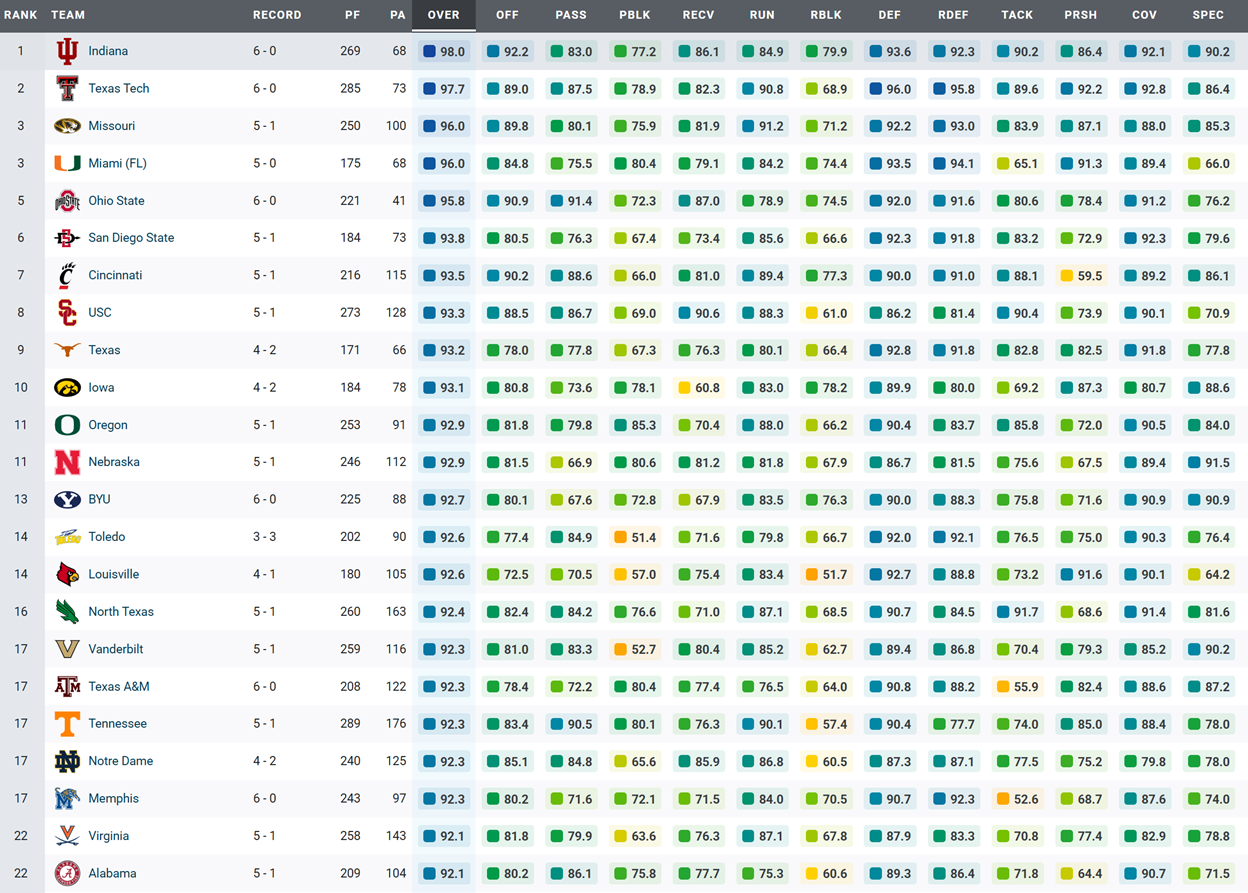Open the Vanderbilt team page link
This screenshot has width=1248, height=893.
pyautogui.click(x=115, y=649)
